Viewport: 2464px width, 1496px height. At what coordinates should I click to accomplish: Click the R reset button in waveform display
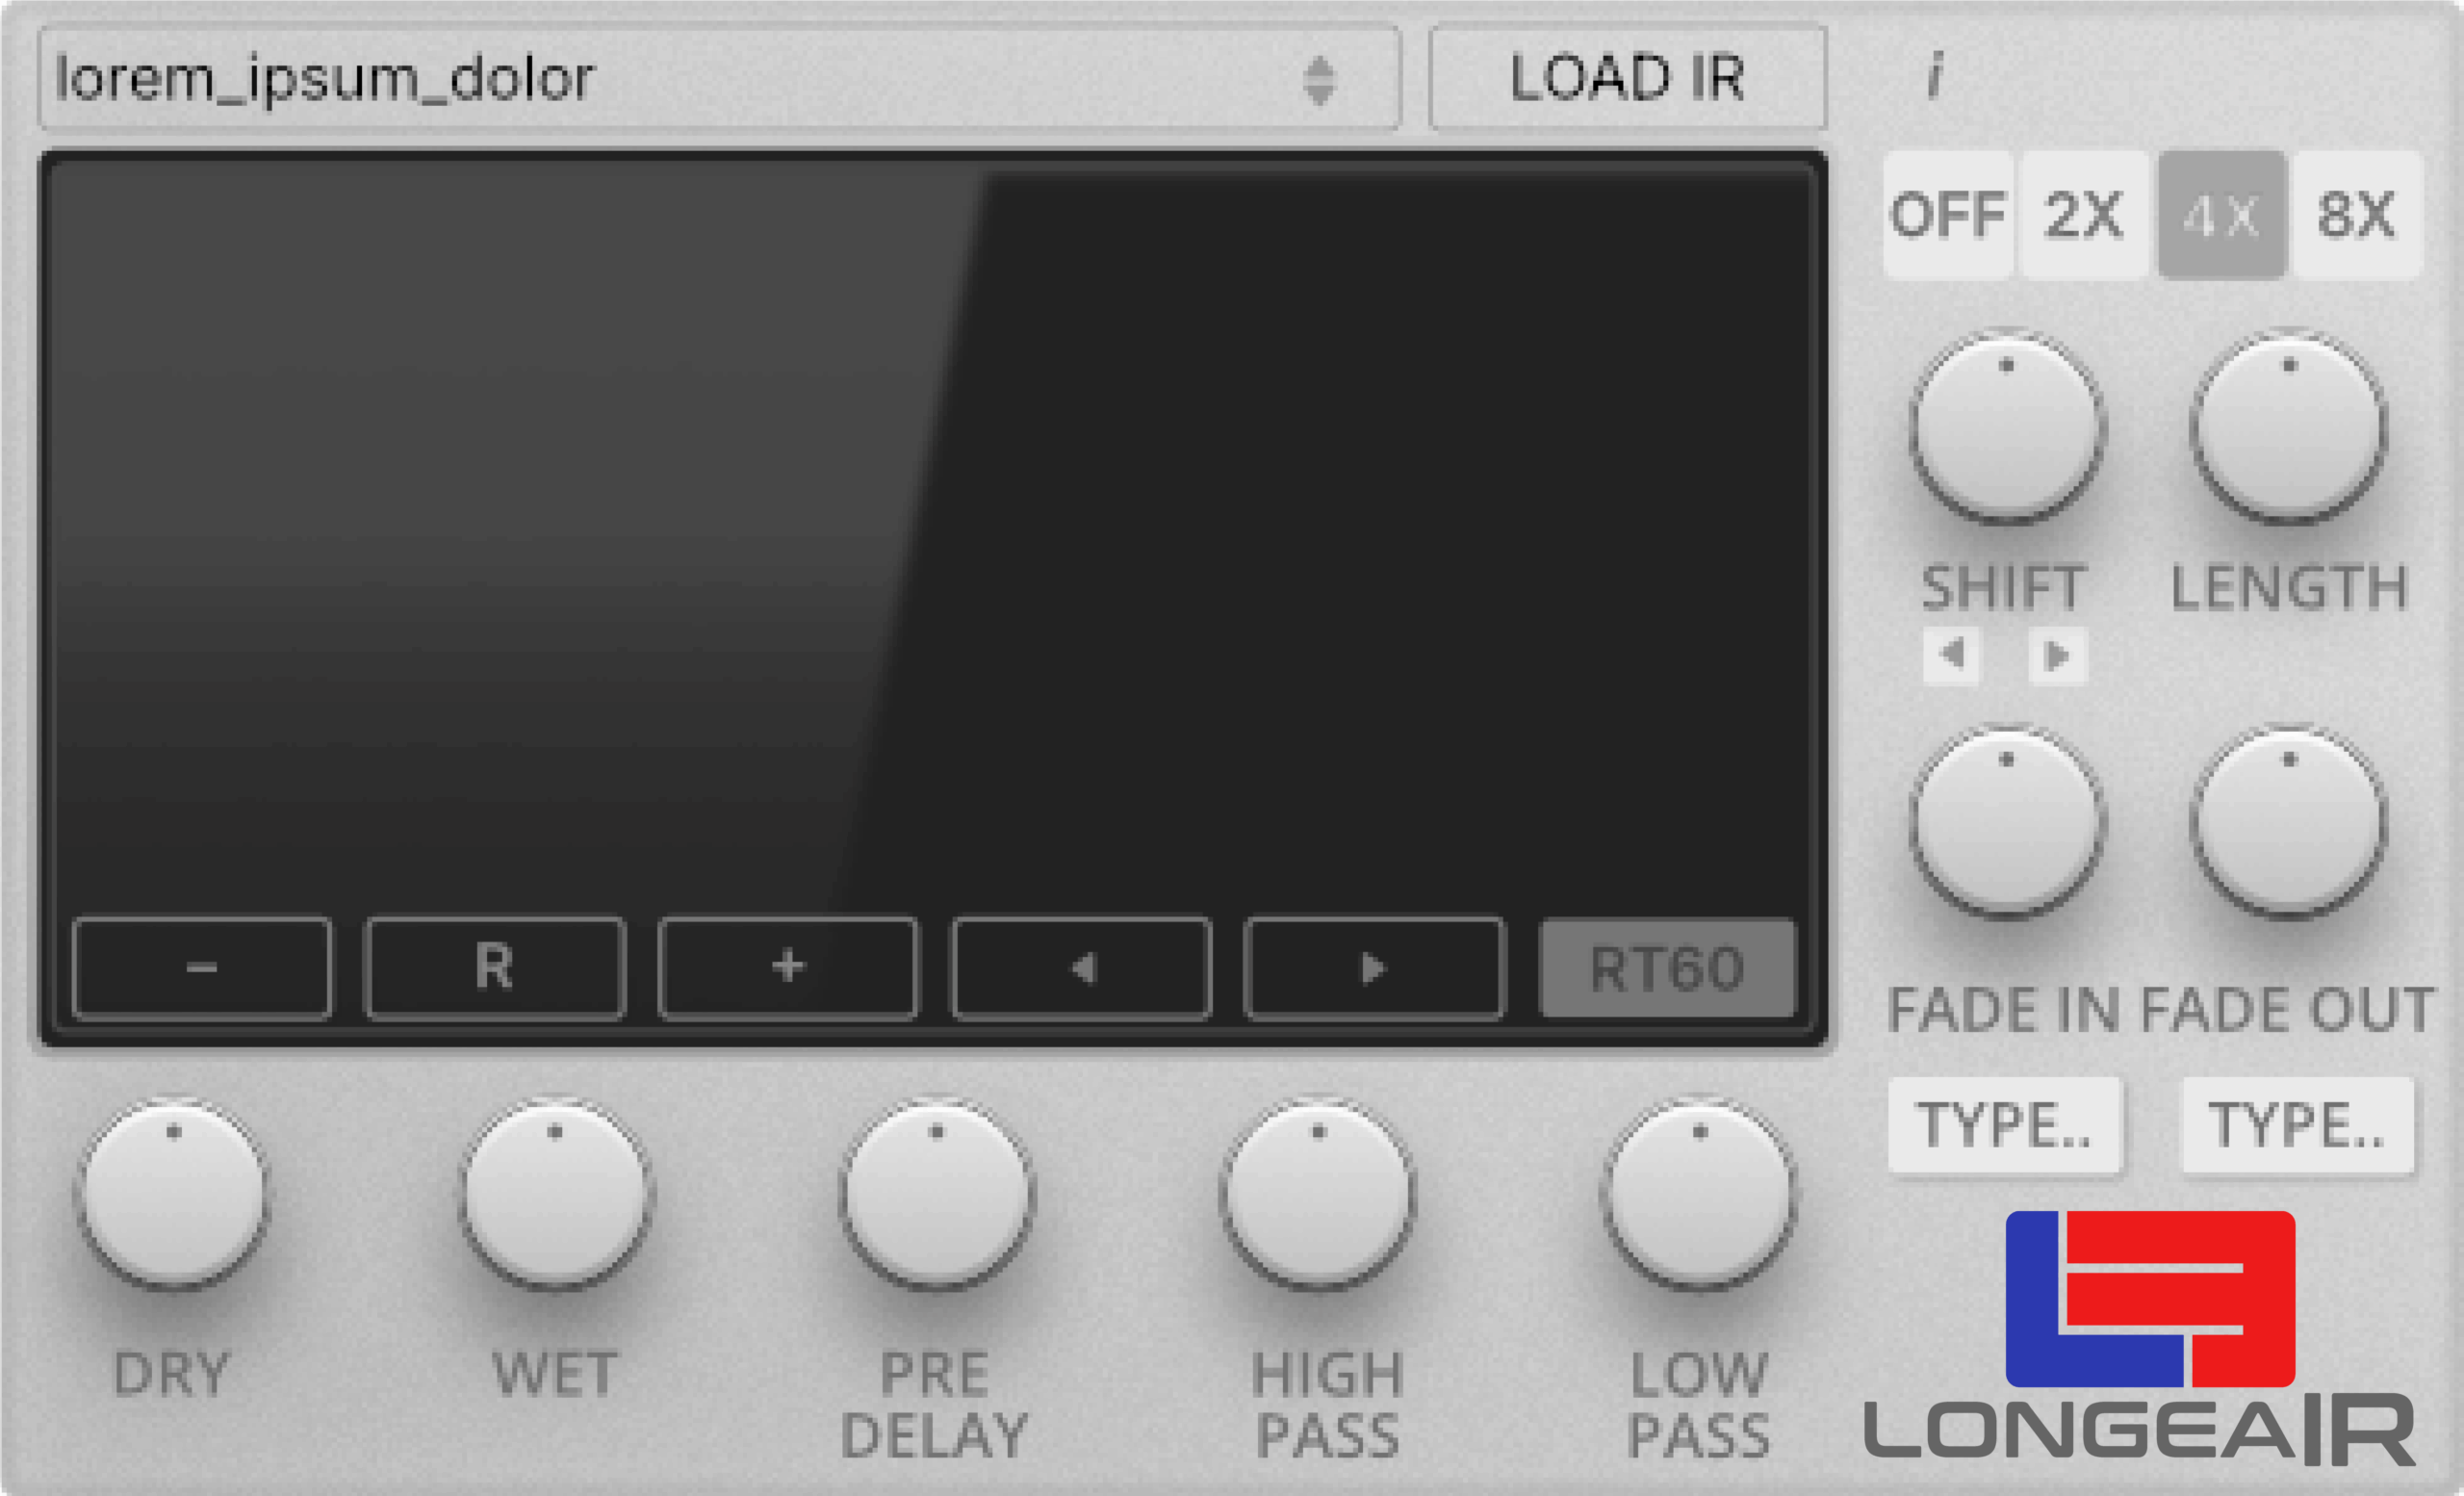click(x=495, y=968)
